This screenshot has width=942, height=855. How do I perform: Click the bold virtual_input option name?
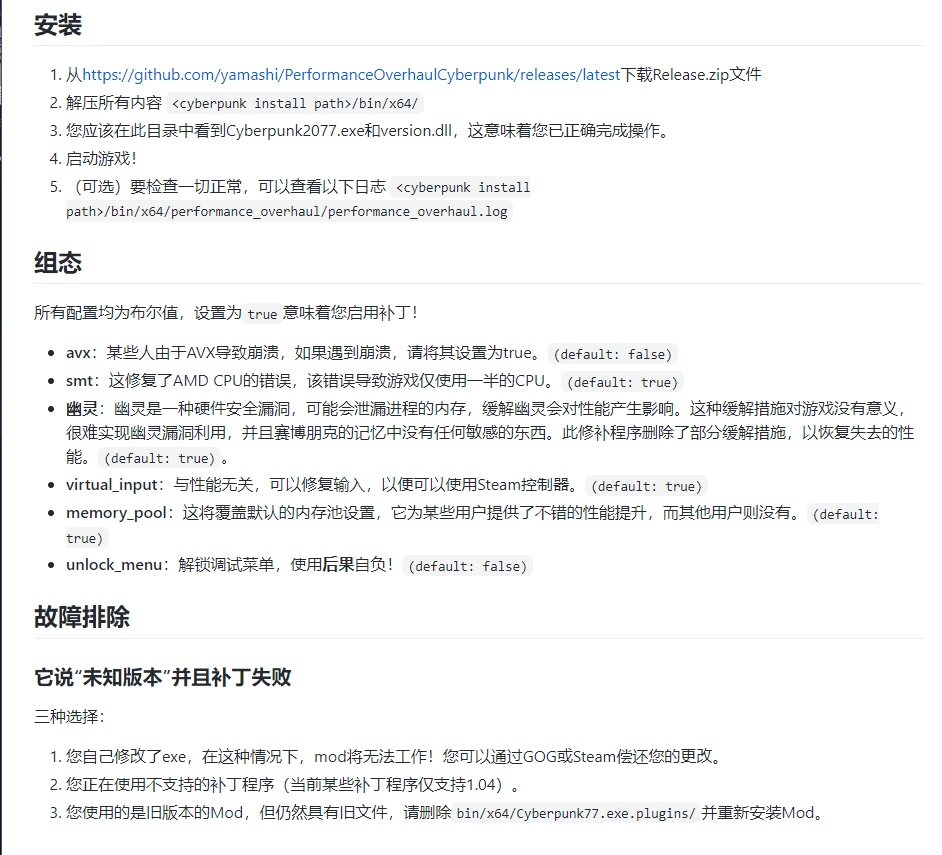click(x=112, y=485)
